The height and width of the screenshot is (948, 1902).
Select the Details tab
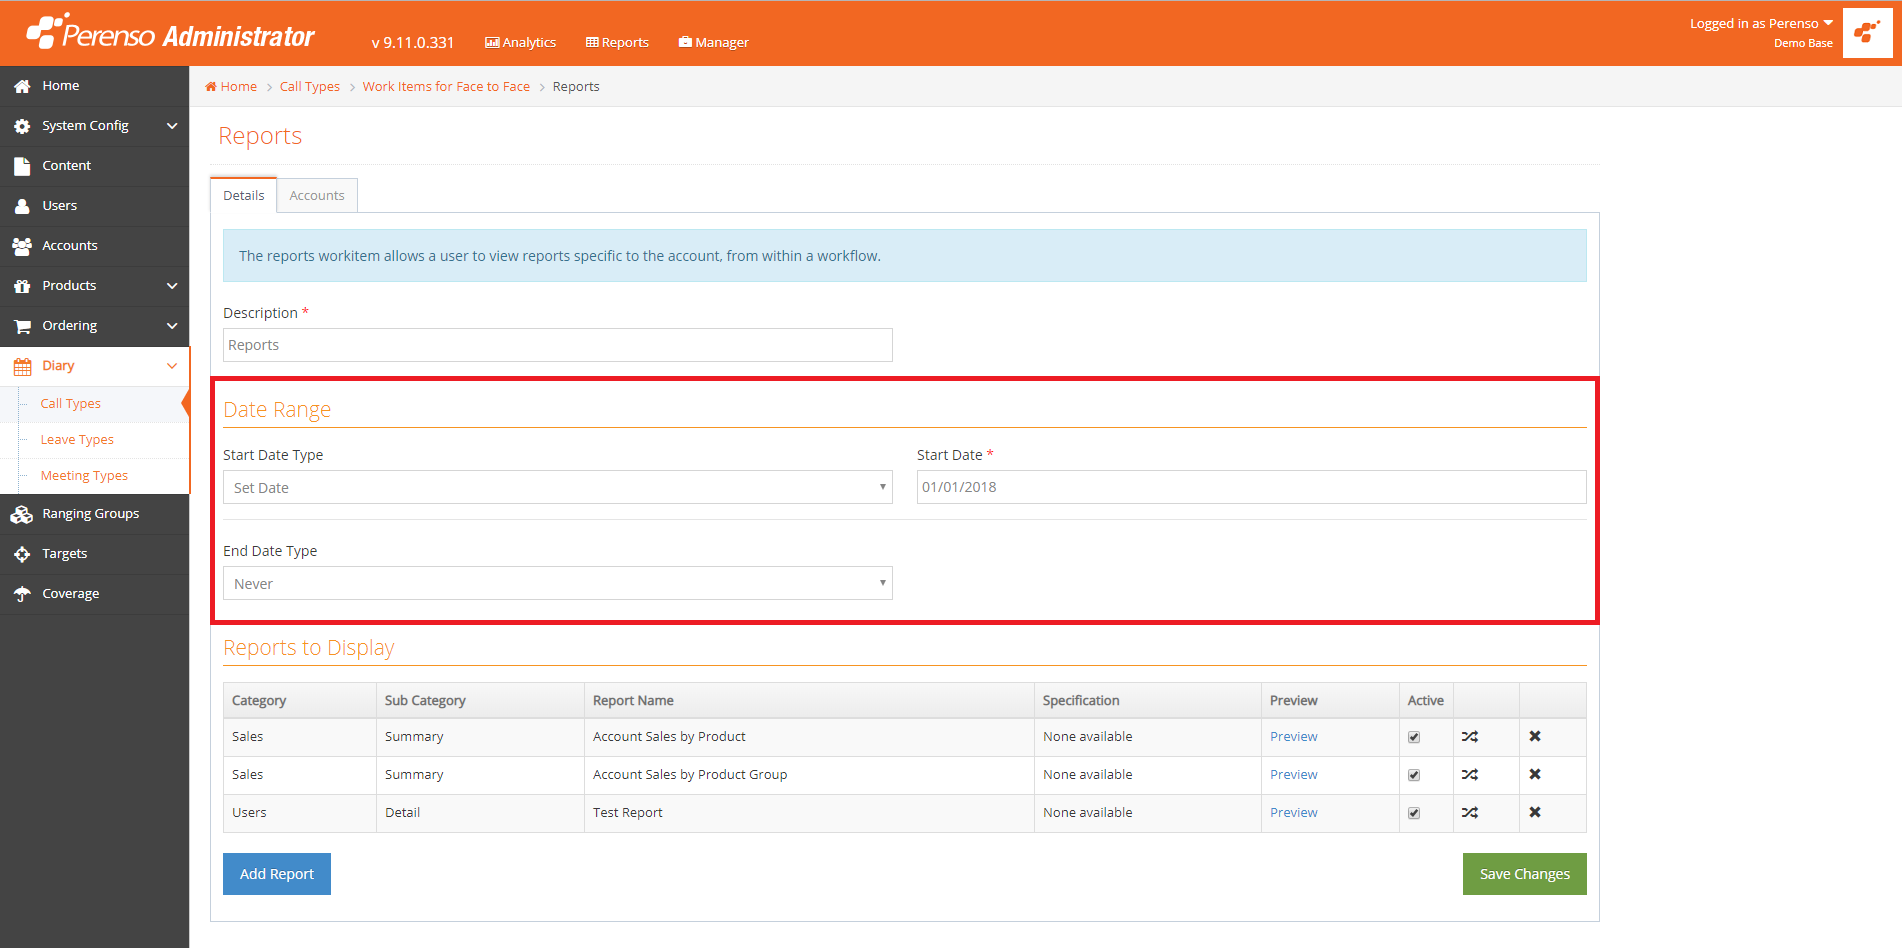[x=244, y=196]
